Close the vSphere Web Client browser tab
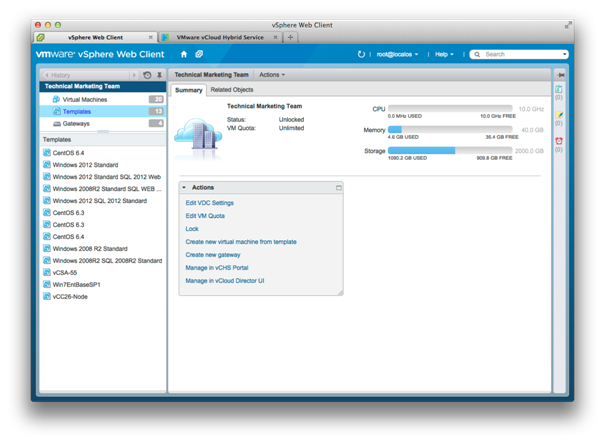Viewport: 604px width, 443px height. coord(151,37)
